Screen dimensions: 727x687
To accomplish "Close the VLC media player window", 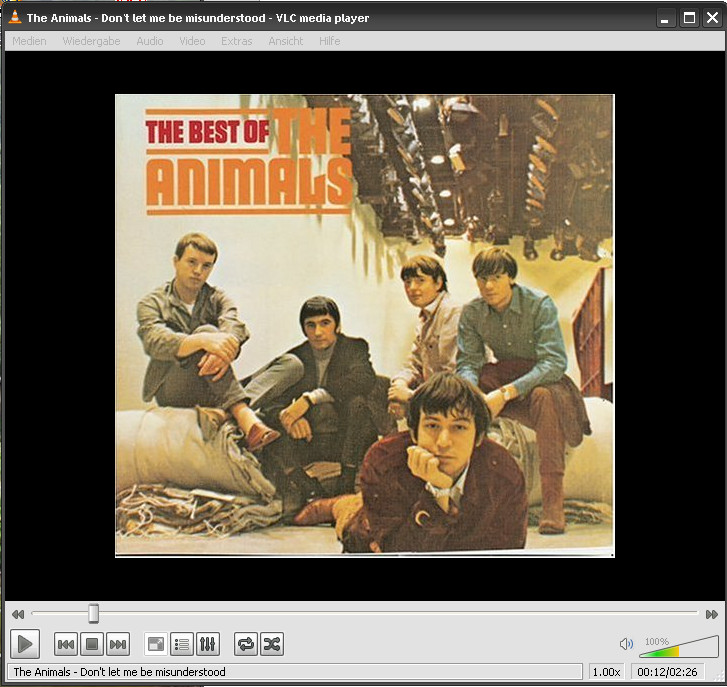I will (x=713, y=19).
